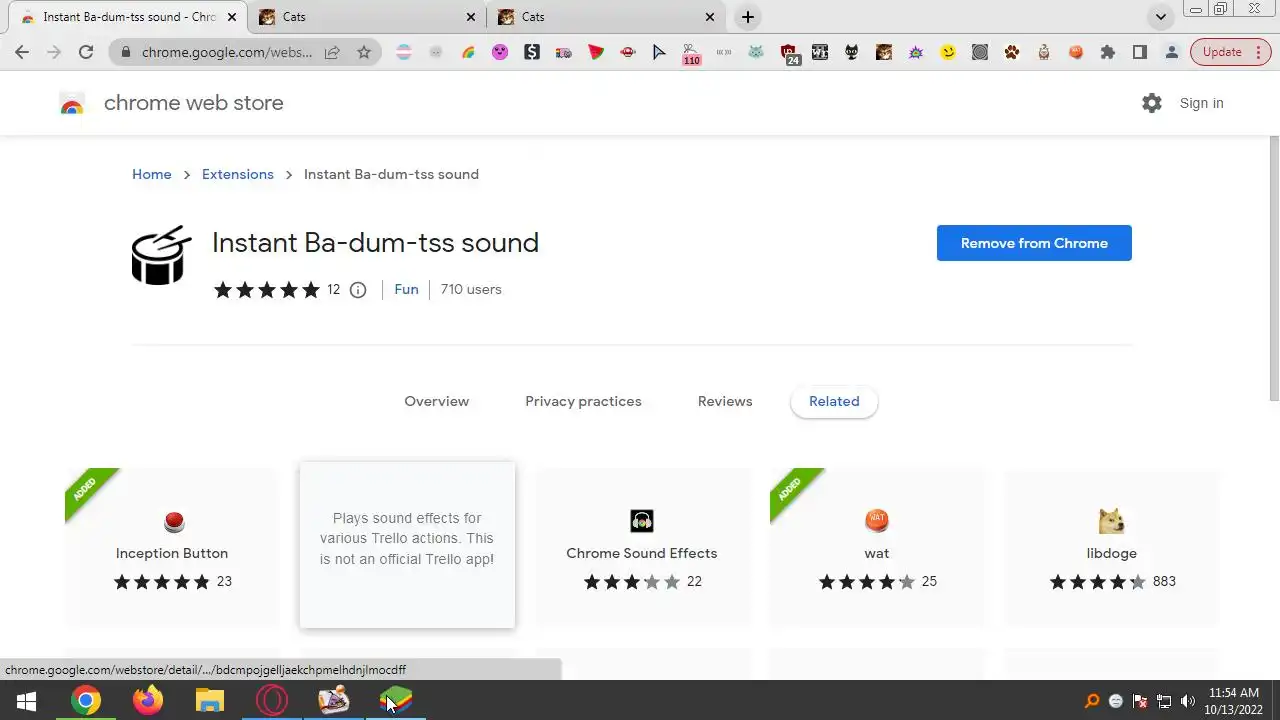Viewport: 1280px width, 720px height.
Task: Click the rainbow extension icon in toolbar
Action: (468, 52)
